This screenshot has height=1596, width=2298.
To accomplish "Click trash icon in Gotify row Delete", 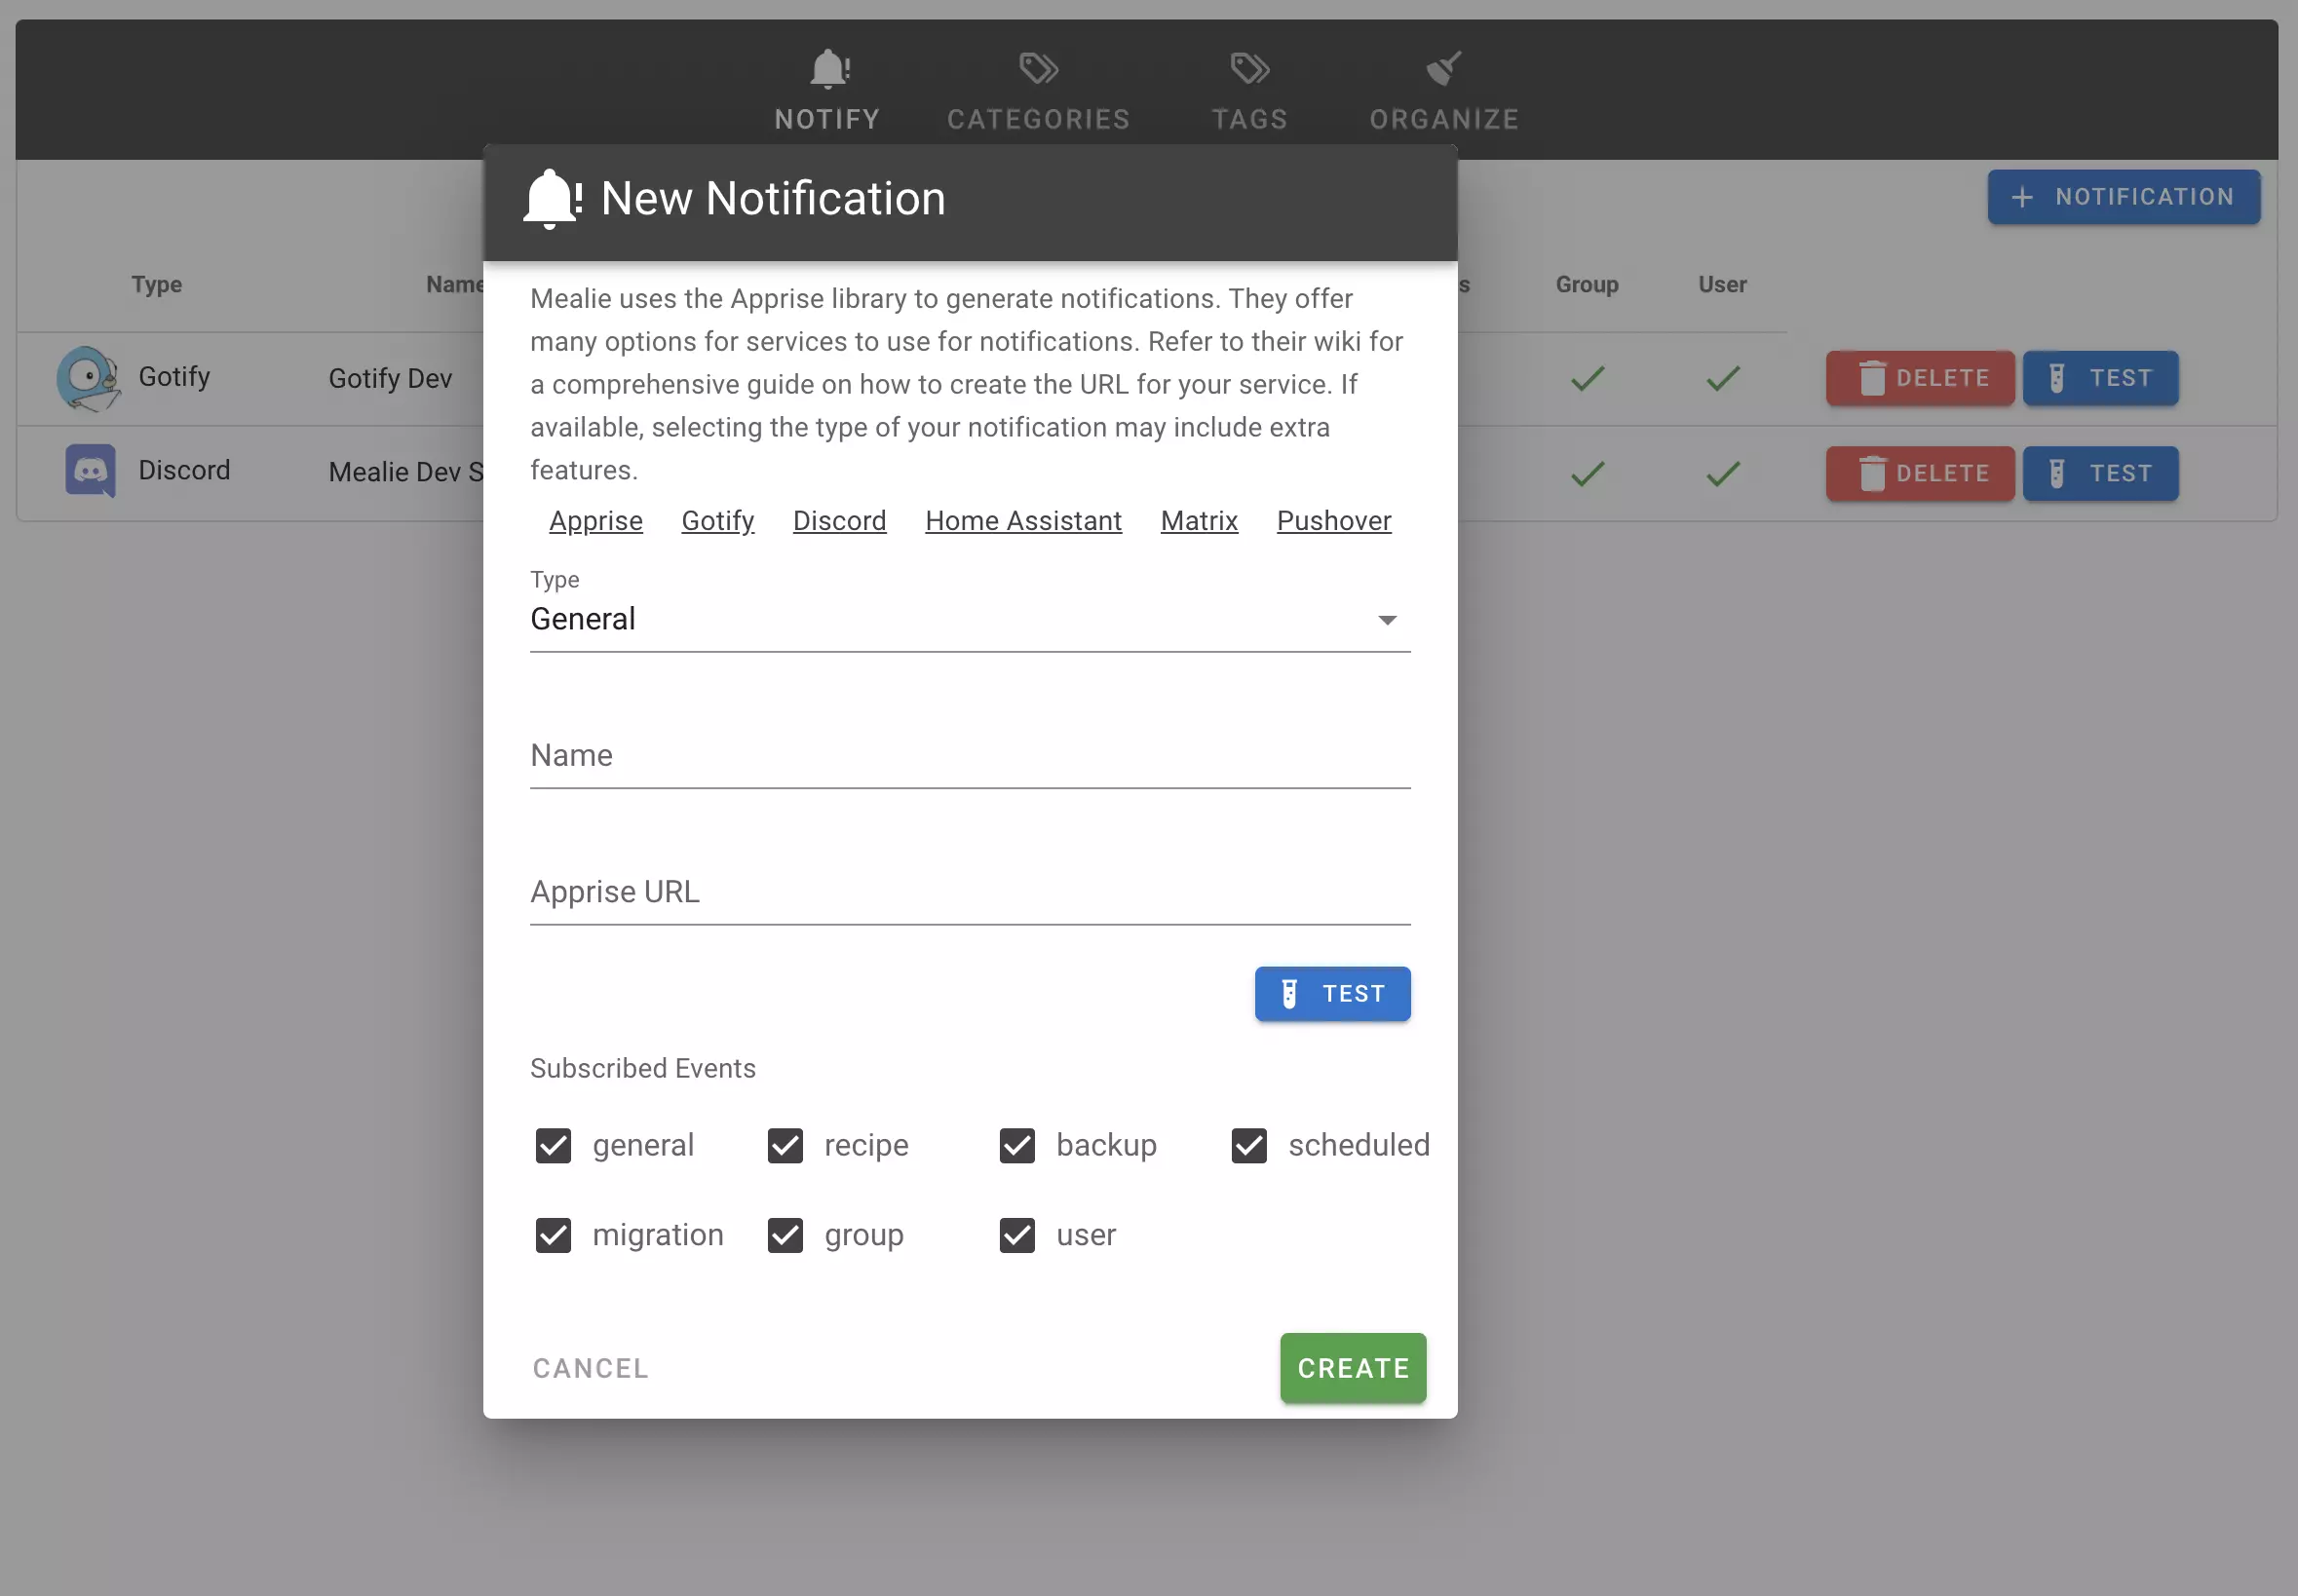I will [x=1872, y=378].
